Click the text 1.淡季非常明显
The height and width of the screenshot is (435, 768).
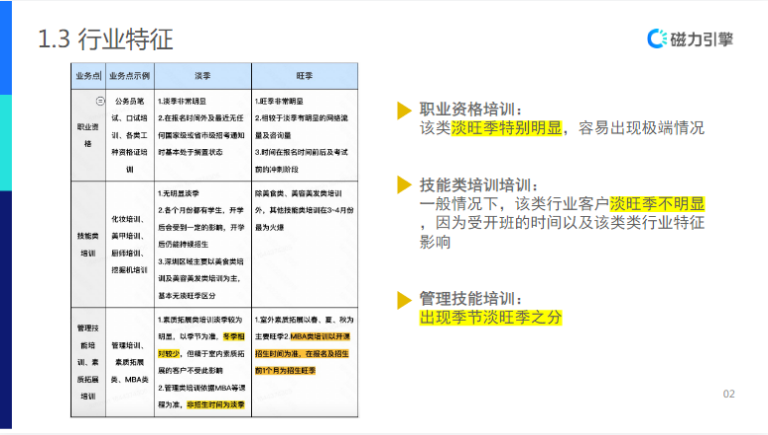click(182, 101)
